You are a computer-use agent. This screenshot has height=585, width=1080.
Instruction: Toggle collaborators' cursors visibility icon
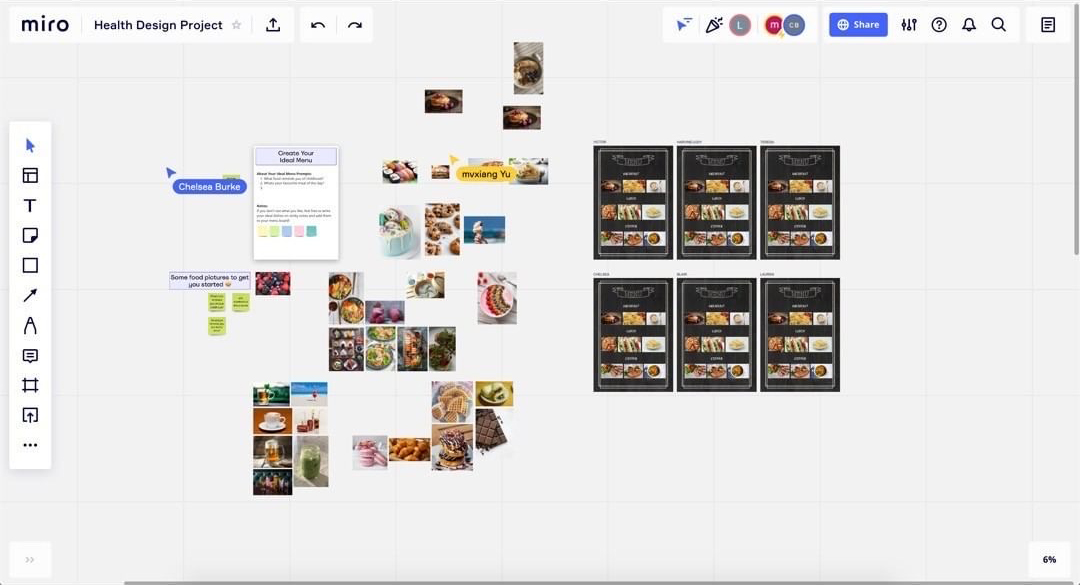click(x=683, y=25)
